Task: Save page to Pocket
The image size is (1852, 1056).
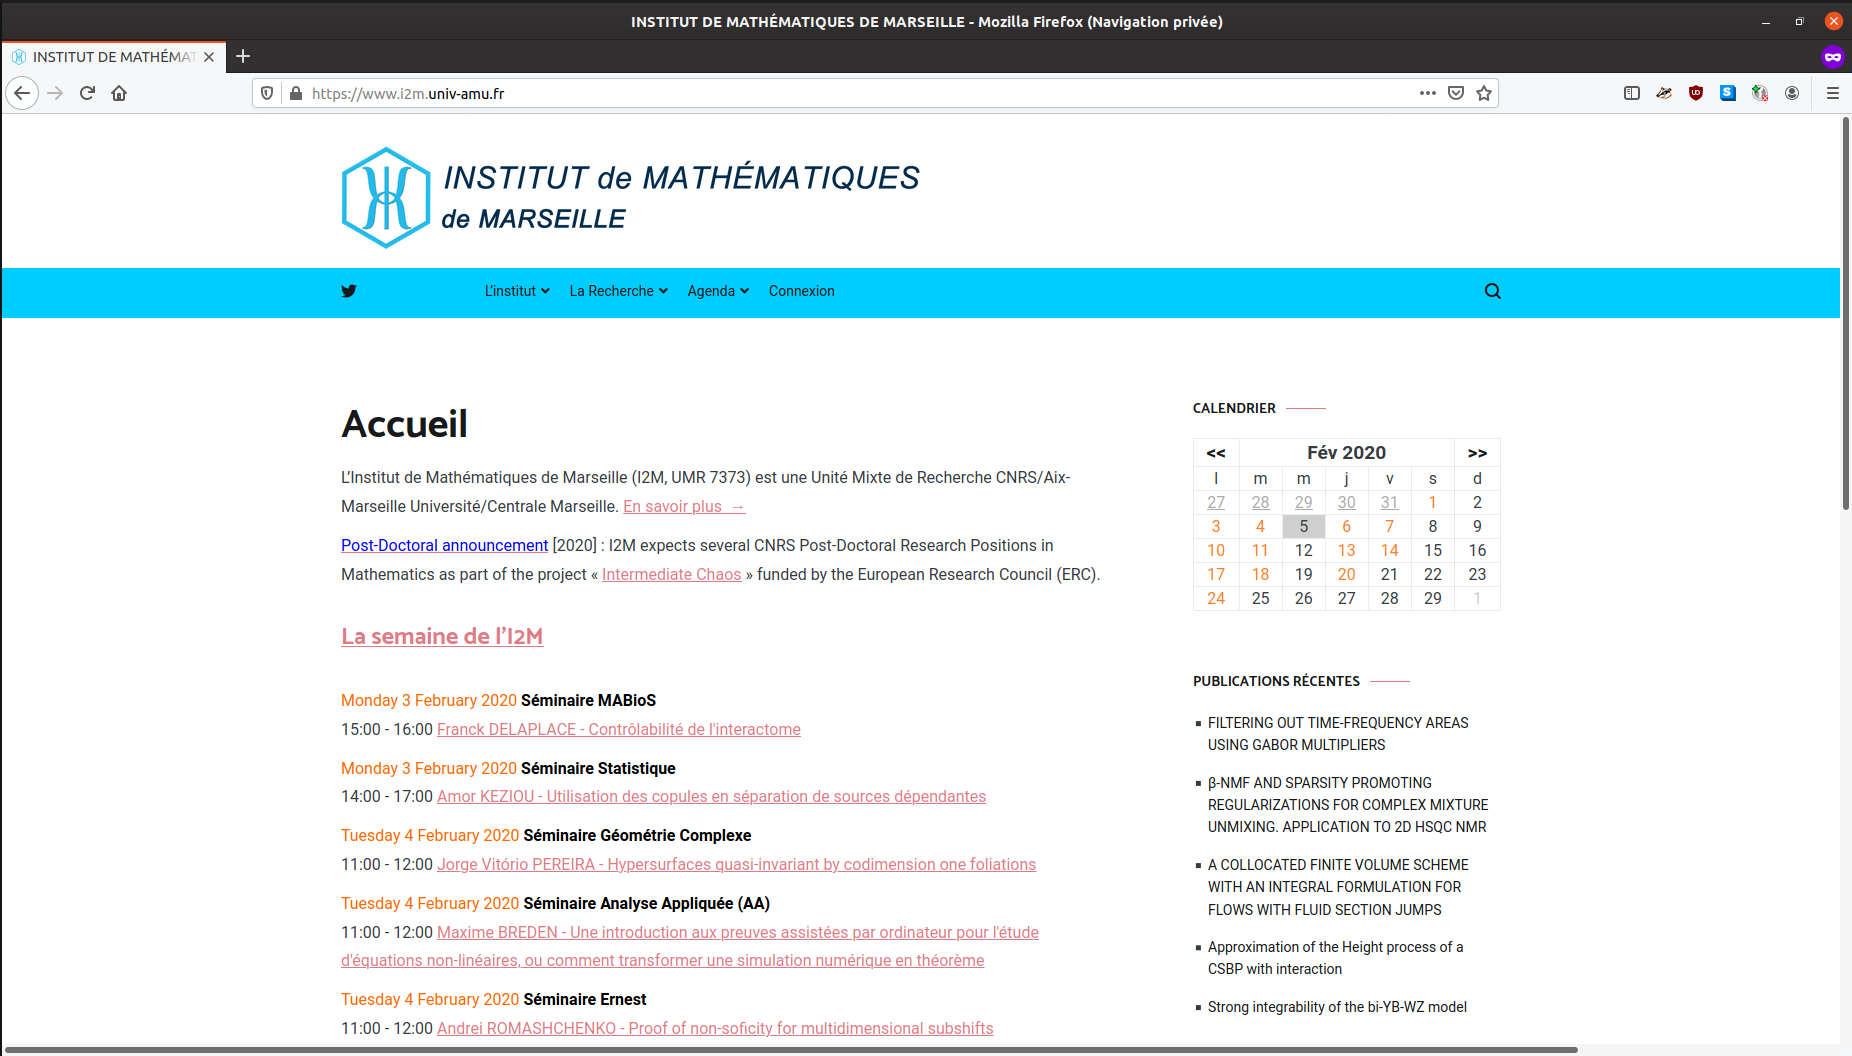Action: 1456,93
